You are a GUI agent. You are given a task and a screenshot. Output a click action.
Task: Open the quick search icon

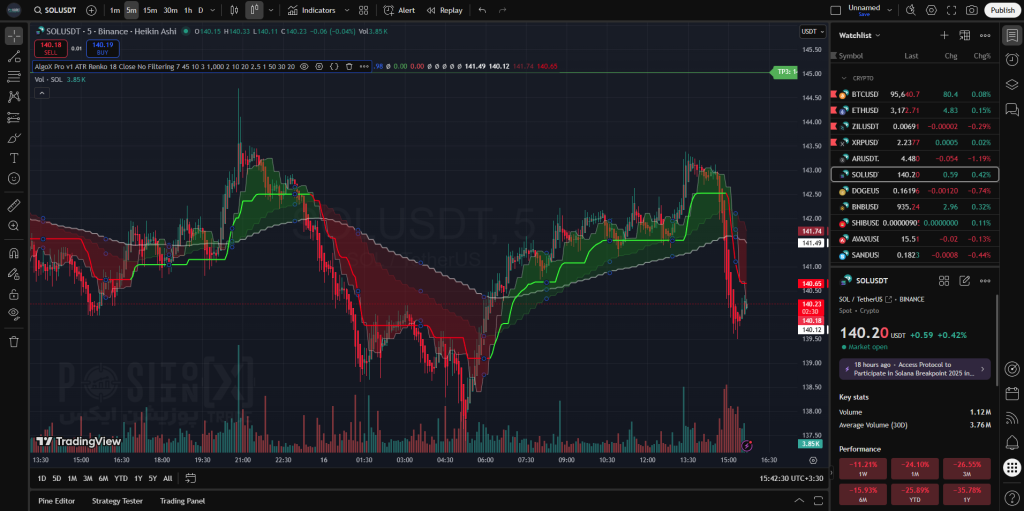[911, 10]
